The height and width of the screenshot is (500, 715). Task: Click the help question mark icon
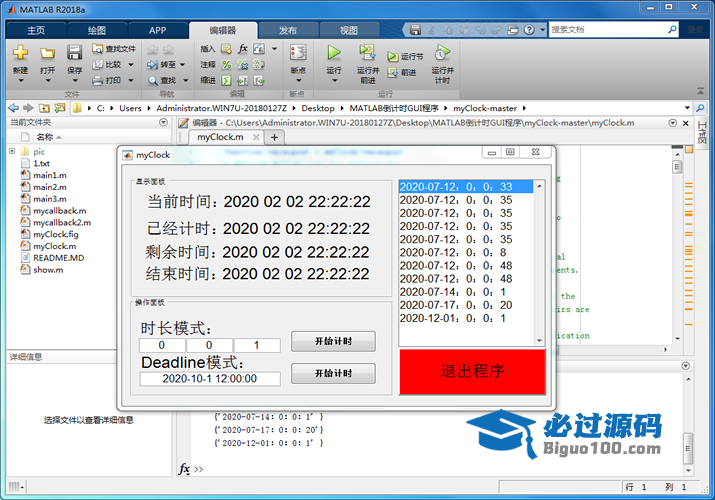click(x=529, y=30)
